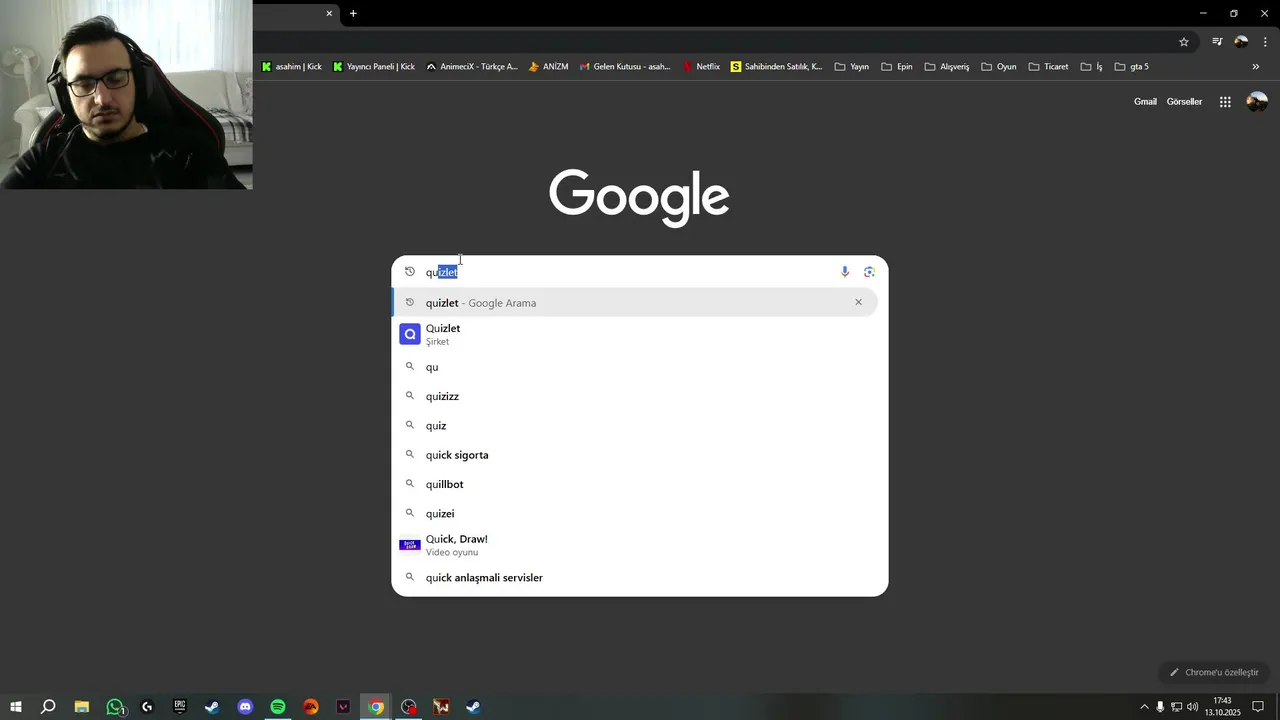Open the volume icon in system tray
The image size is (1280, 720).
(1192, 707)
